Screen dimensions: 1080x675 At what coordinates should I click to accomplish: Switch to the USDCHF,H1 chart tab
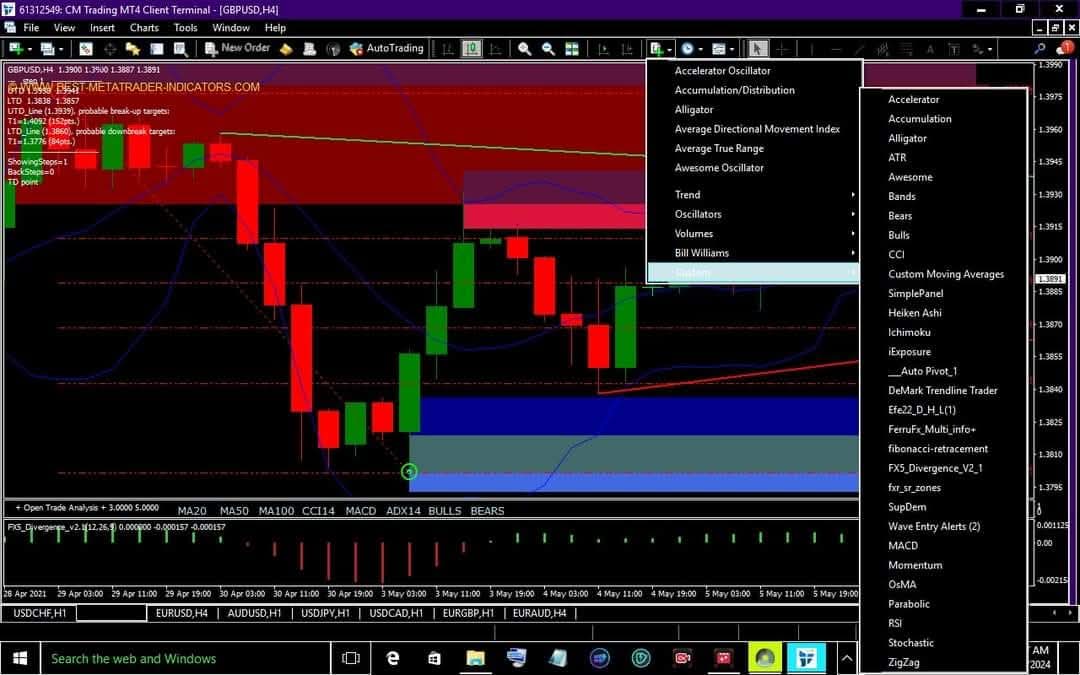click(40, 613)
